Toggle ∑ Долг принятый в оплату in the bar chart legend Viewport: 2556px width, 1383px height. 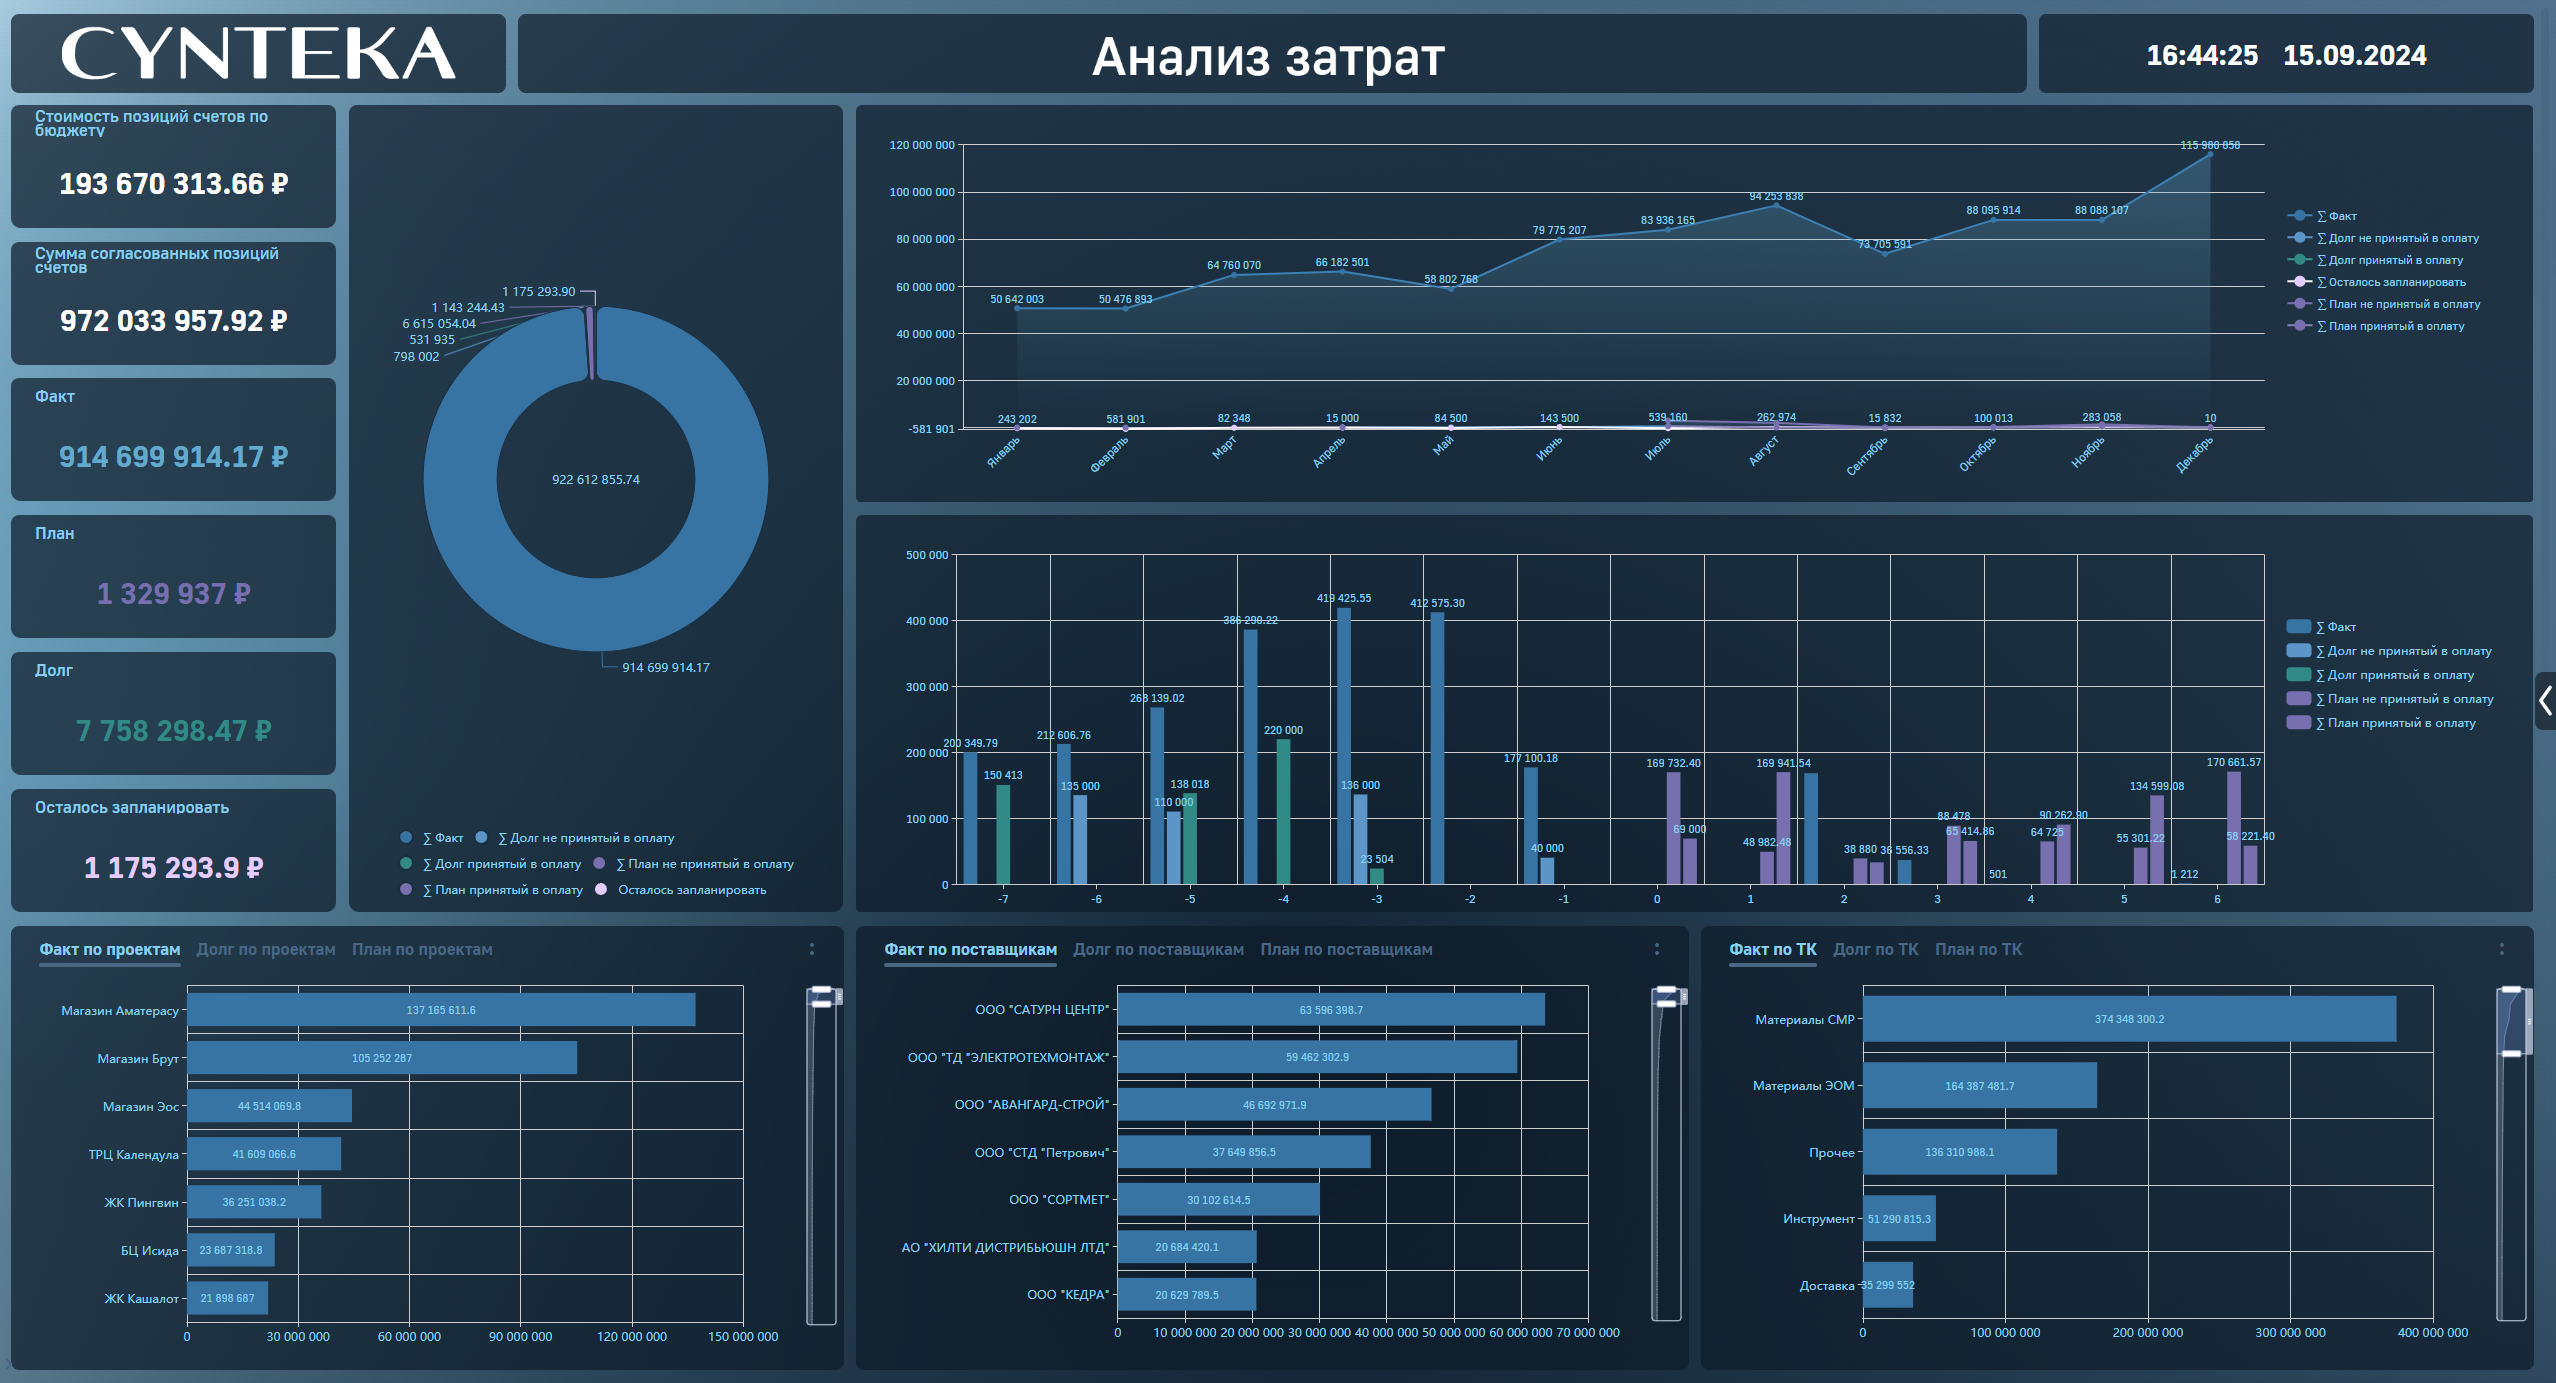coord(2393,675)
